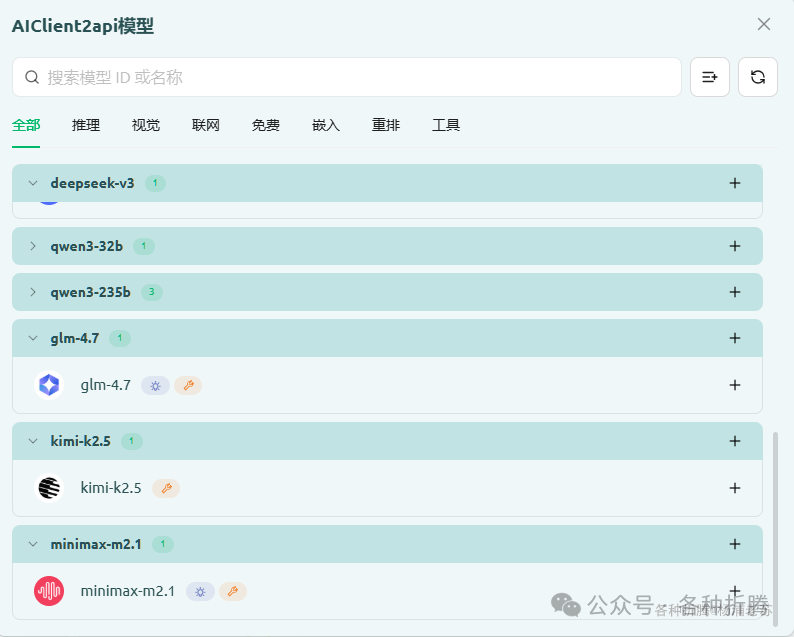Collapse the glm-4.7 group

pyautogui.click(x=33, y=338)
